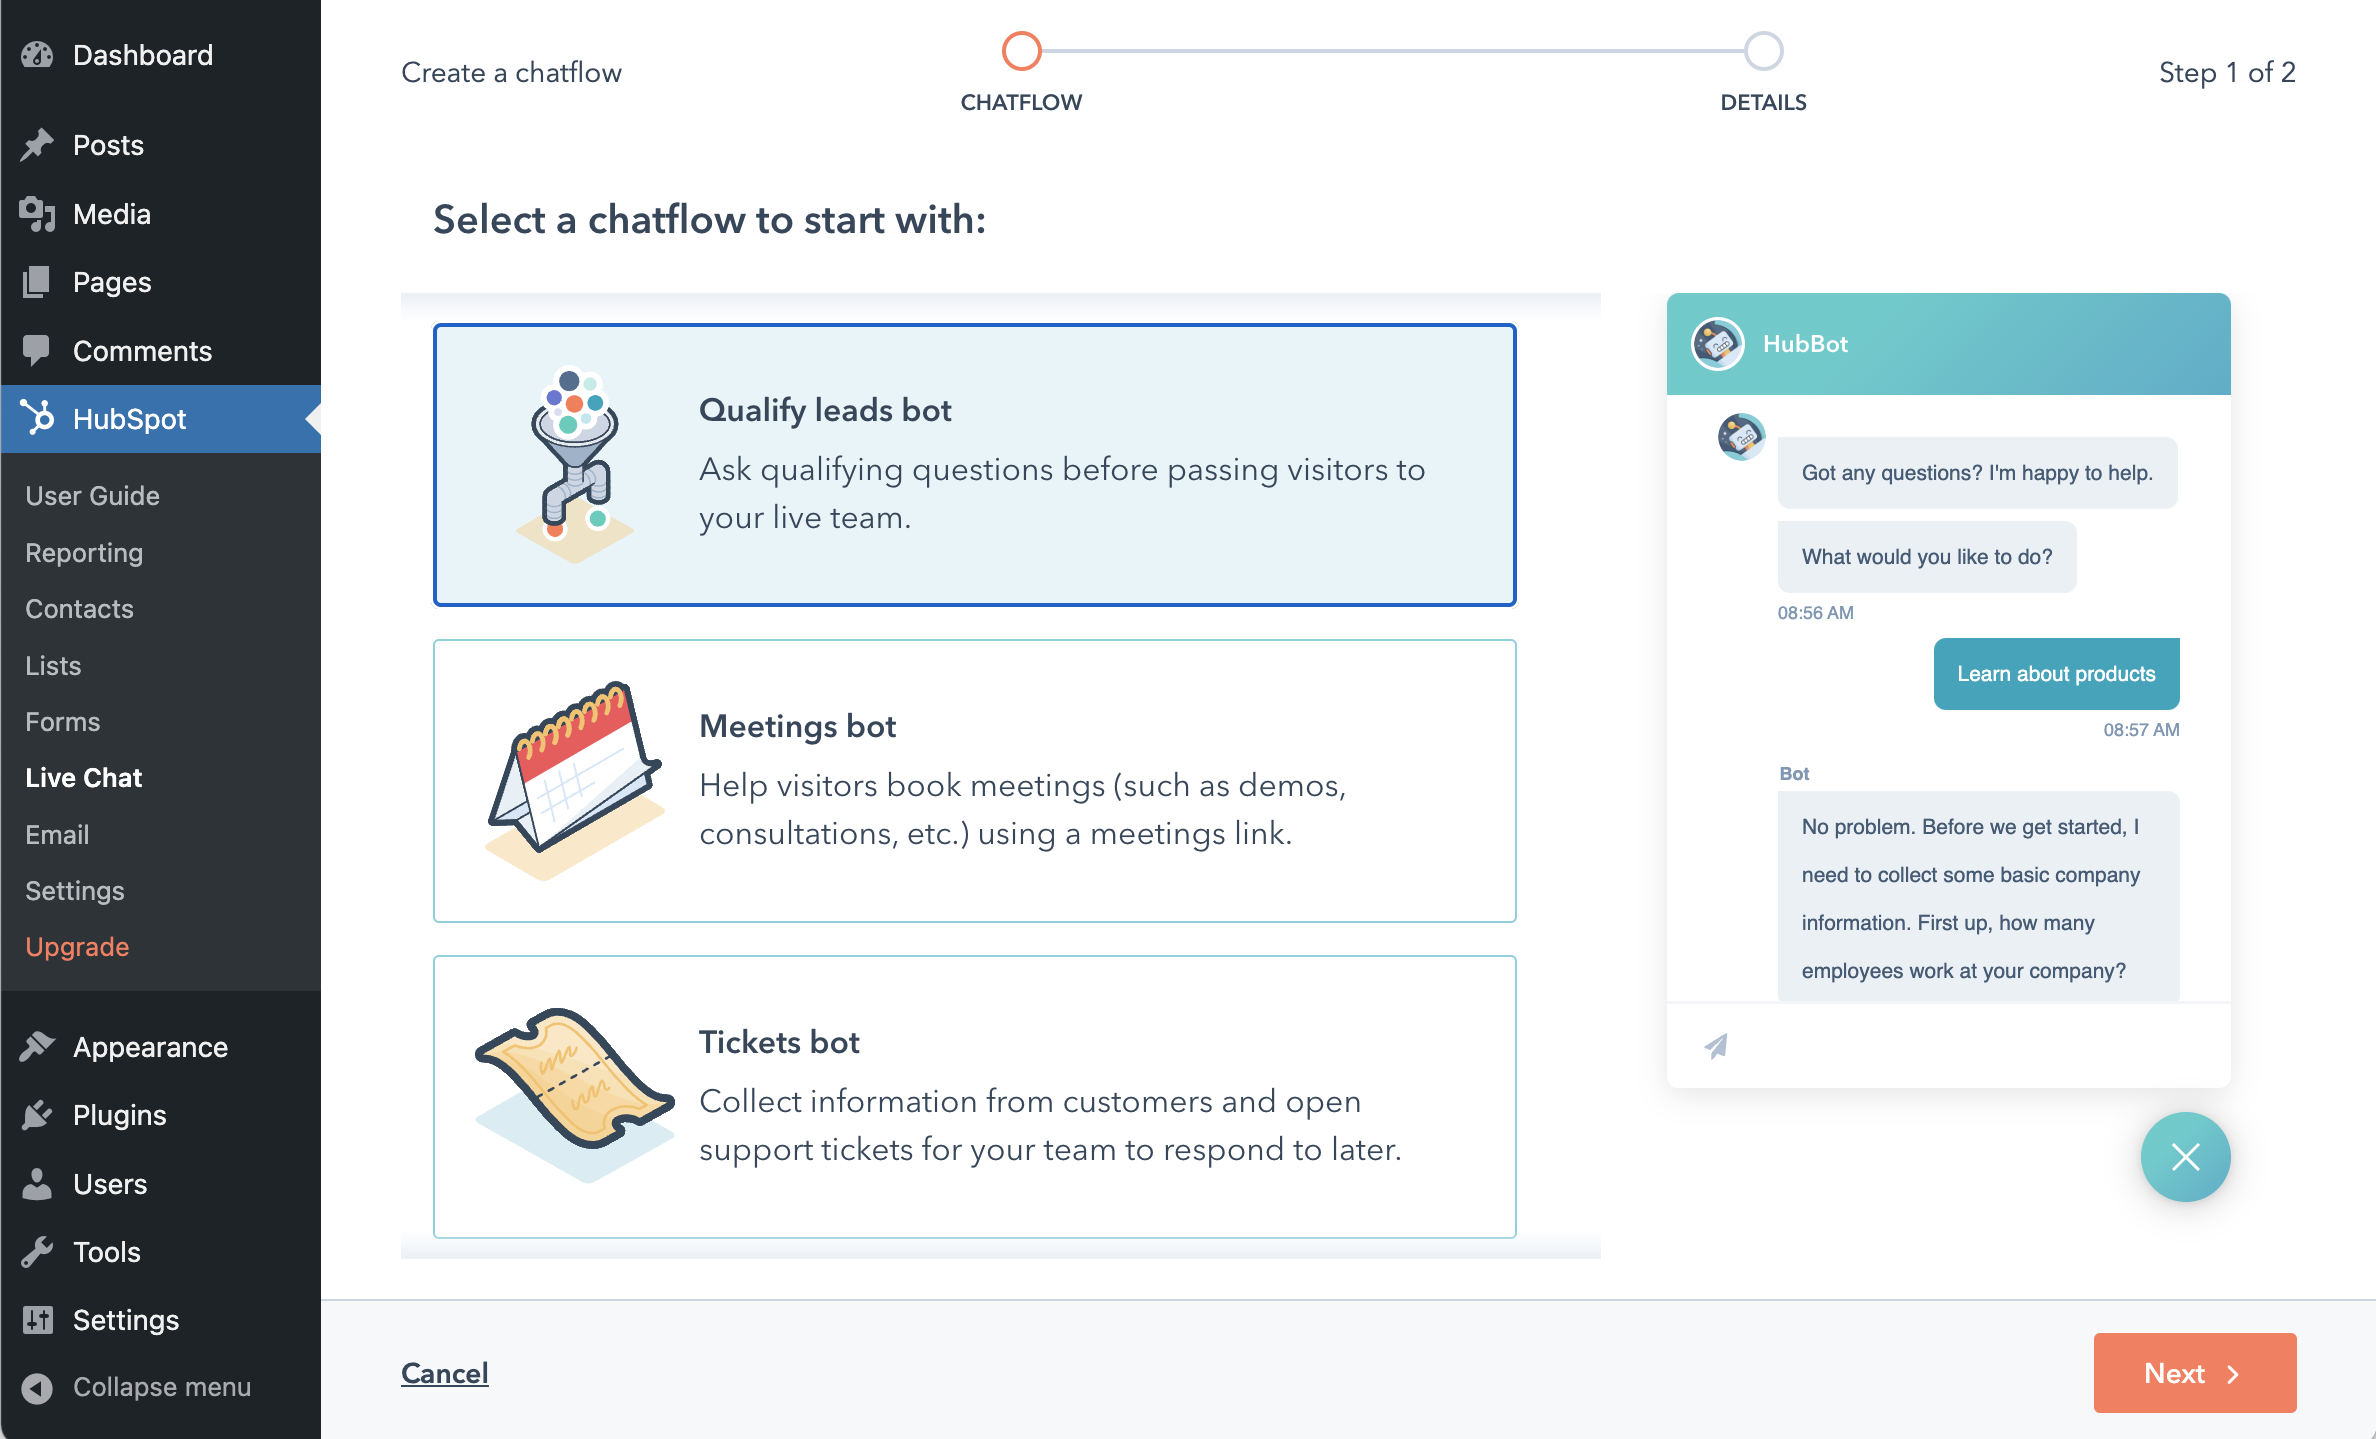Viewport: 2376px width, 1439px height.
Task: Click the CHATFLOW step indicator
Action: (x=1020, y=49)
